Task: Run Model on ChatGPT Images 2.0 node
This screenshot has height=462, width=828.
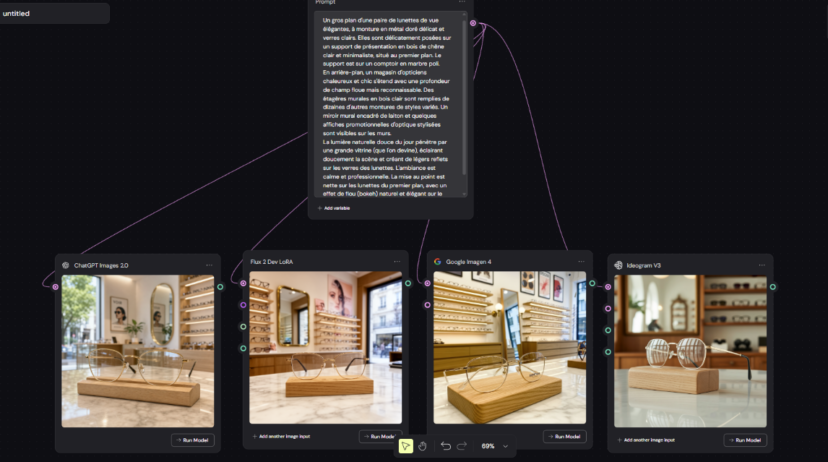Action: (193, 440)
